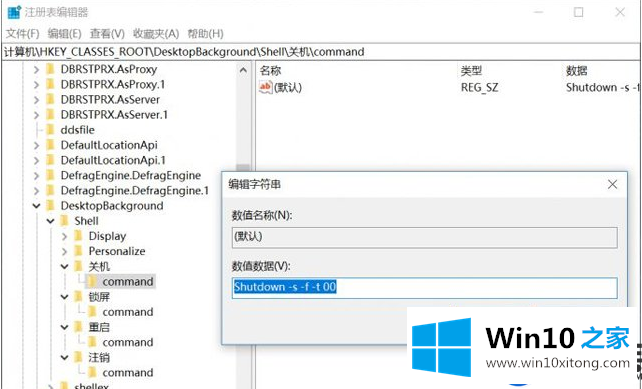Select the 重启 tree entry
642x389 pixels.
[99, 327]
